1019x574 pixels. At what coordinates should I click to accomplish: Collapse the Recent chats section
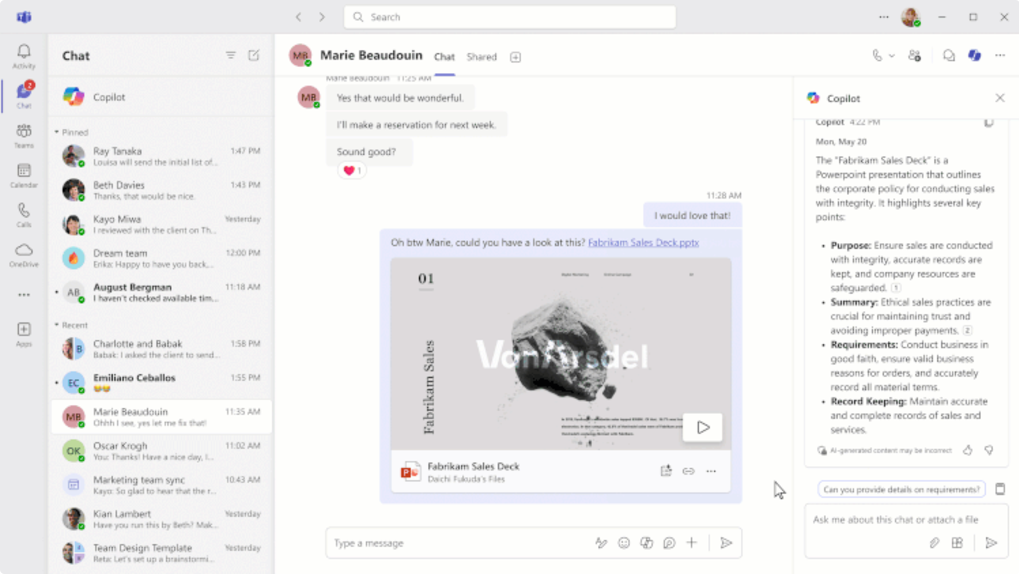click(57, 325)
